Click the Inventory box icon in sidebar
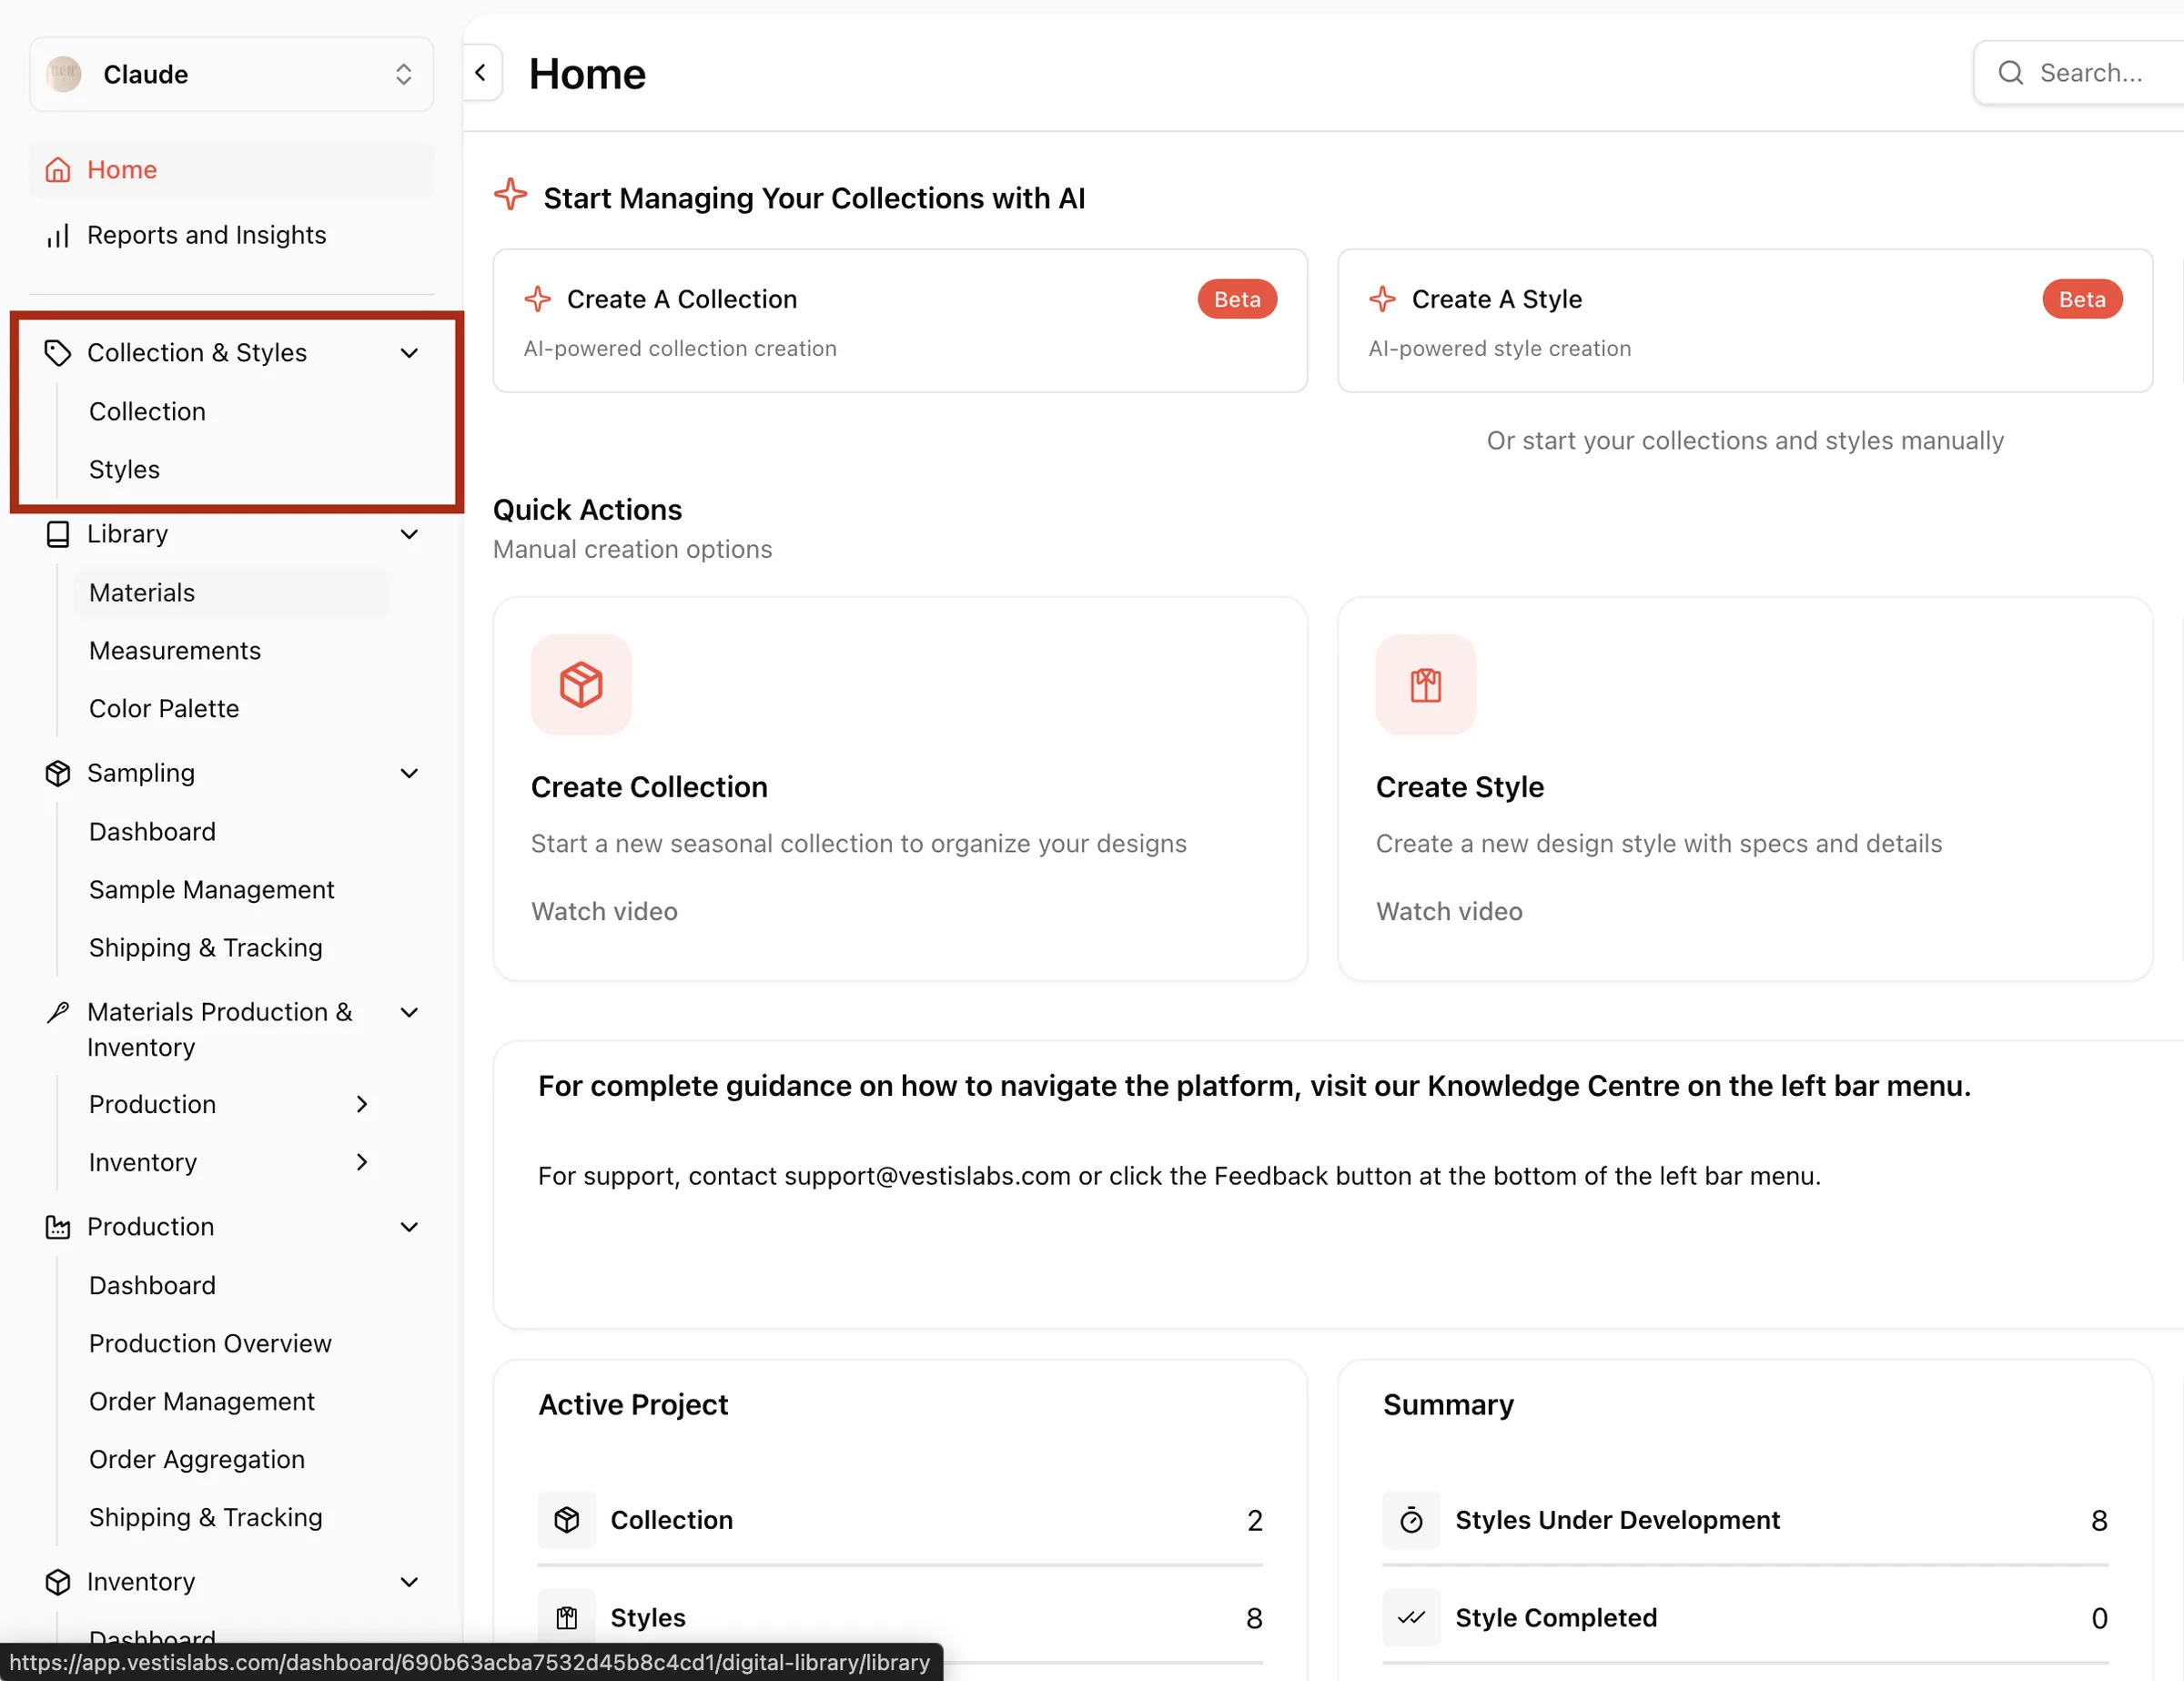The width and height of the screenshot is (2184, 1681). pyautogui.click(x=58, y=1582)
